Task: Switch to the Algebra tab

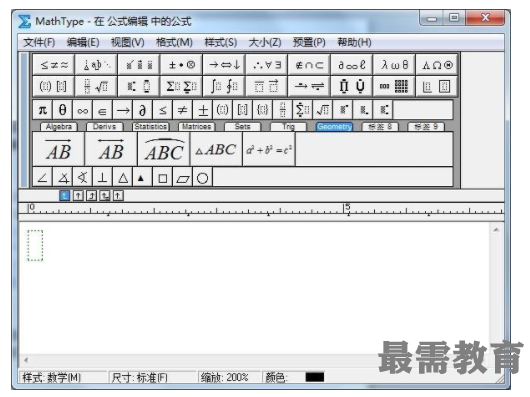Action: (59, 126)
